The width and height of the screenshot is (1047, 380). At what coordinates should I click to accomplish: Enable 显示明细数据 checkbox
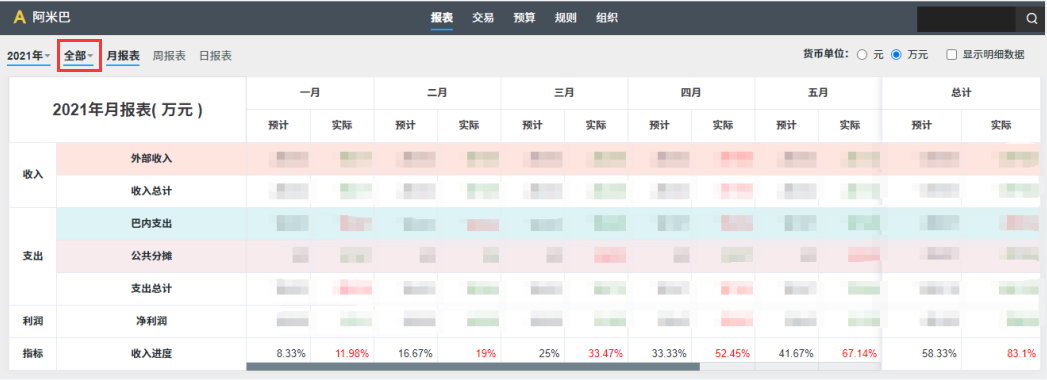(952, 55)
